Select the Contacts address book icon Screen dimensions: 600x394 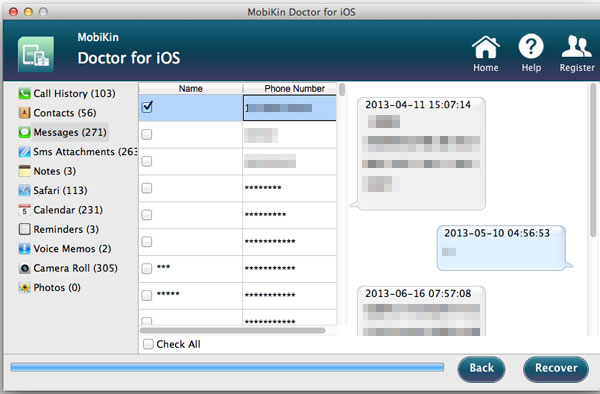point(24,113)
